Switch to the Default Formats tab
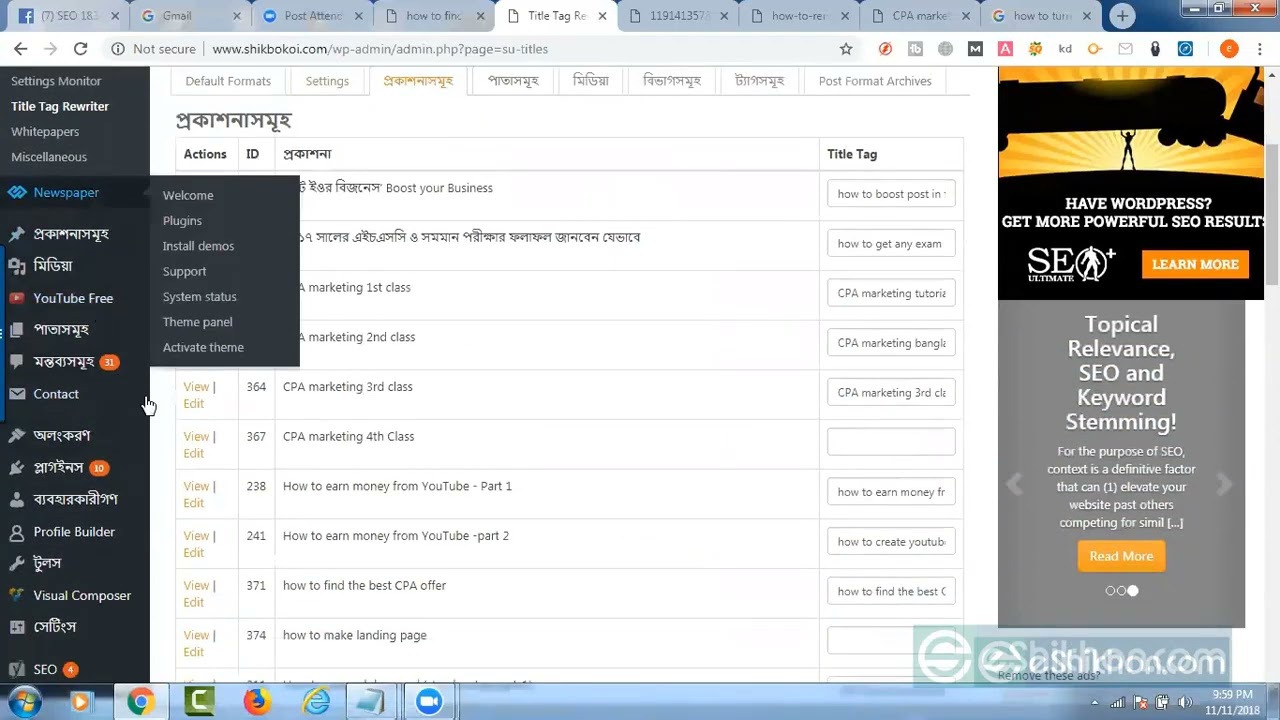The image size is (1280, 720). tap(228, 81)
